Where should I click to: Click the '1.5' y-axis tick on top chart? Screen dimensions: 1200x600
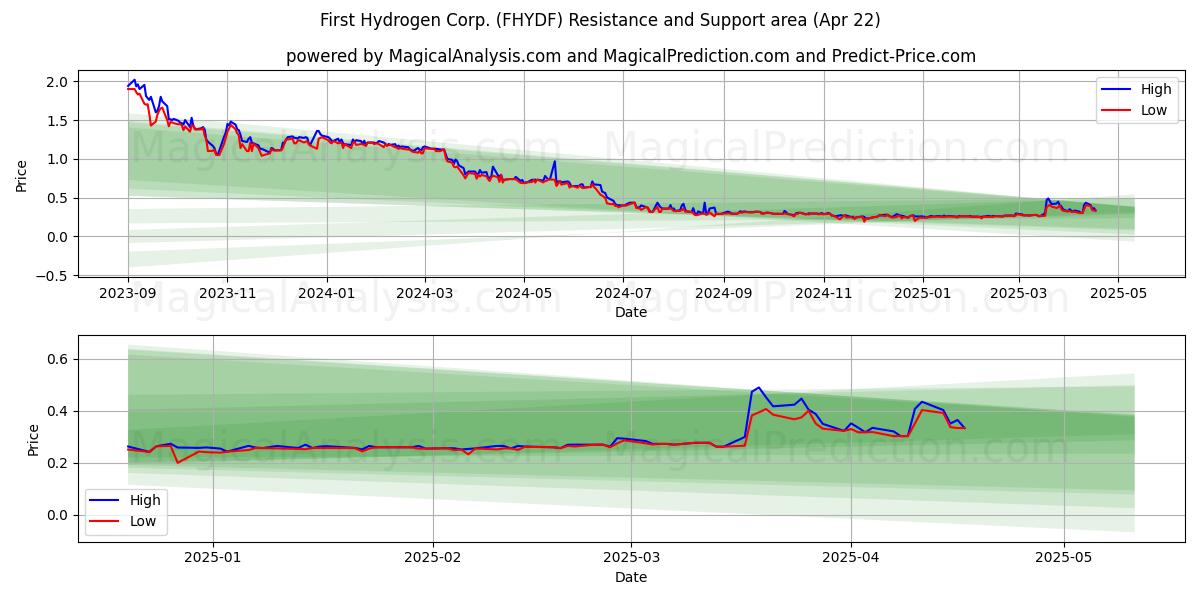pyautogui.click(x=57, y=121)
